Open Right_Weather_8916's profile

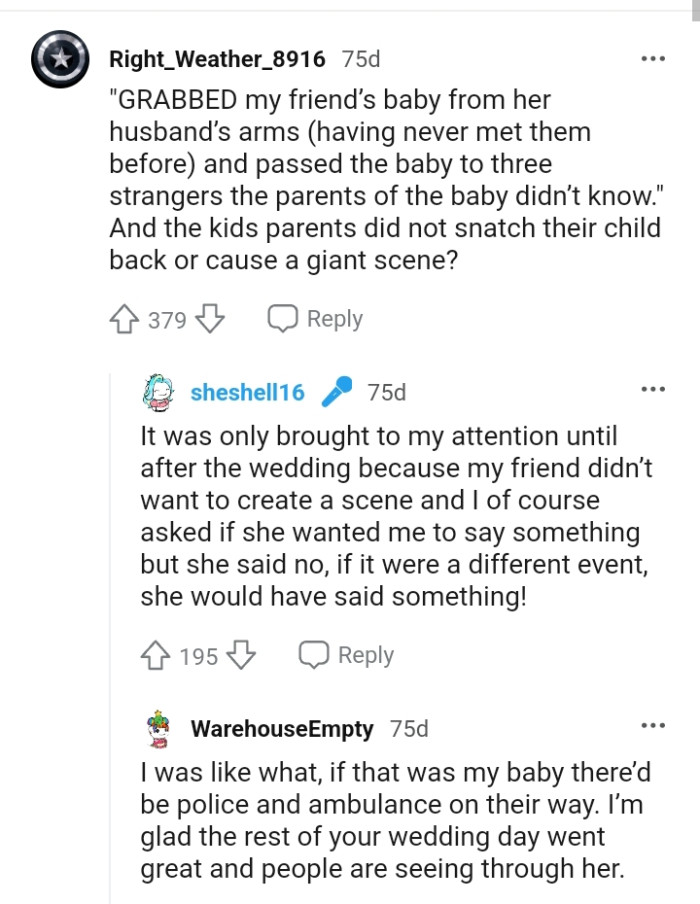point(218,58)
